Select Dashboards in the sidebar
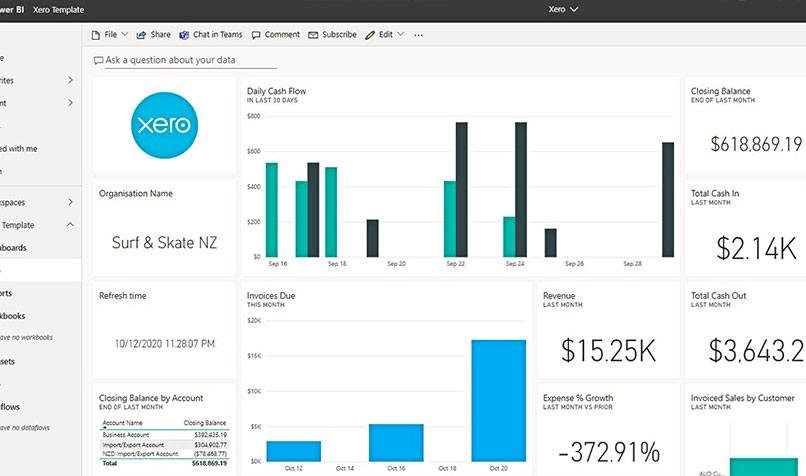The width and height of the screenshot is (806, 476). [13, 248]
